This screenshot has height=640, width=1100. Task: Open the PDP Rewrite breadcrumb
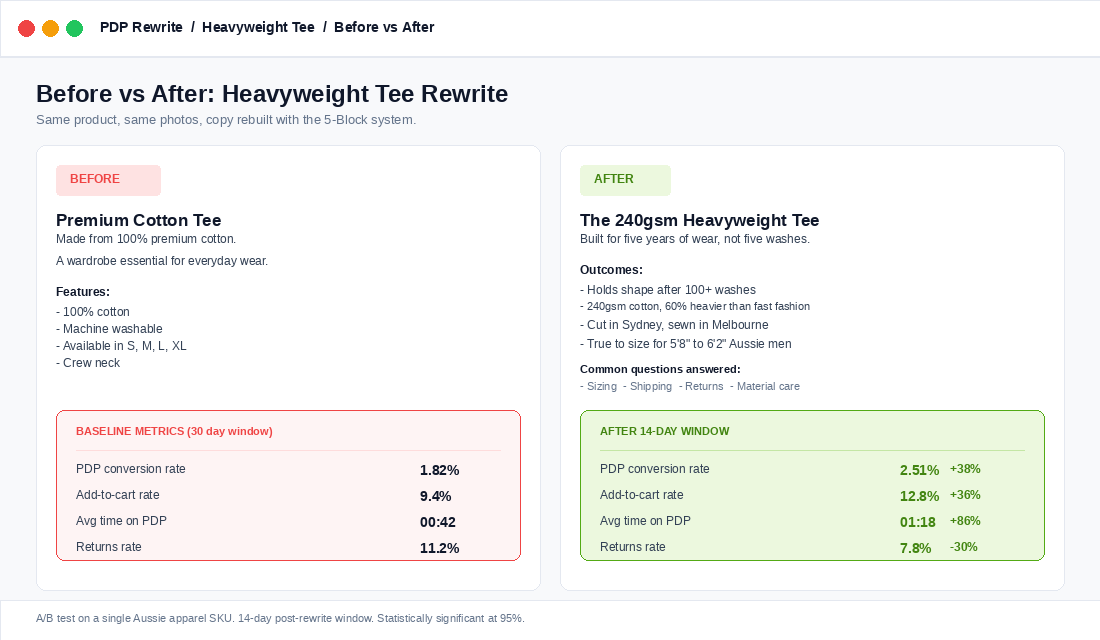coord(141,27)
